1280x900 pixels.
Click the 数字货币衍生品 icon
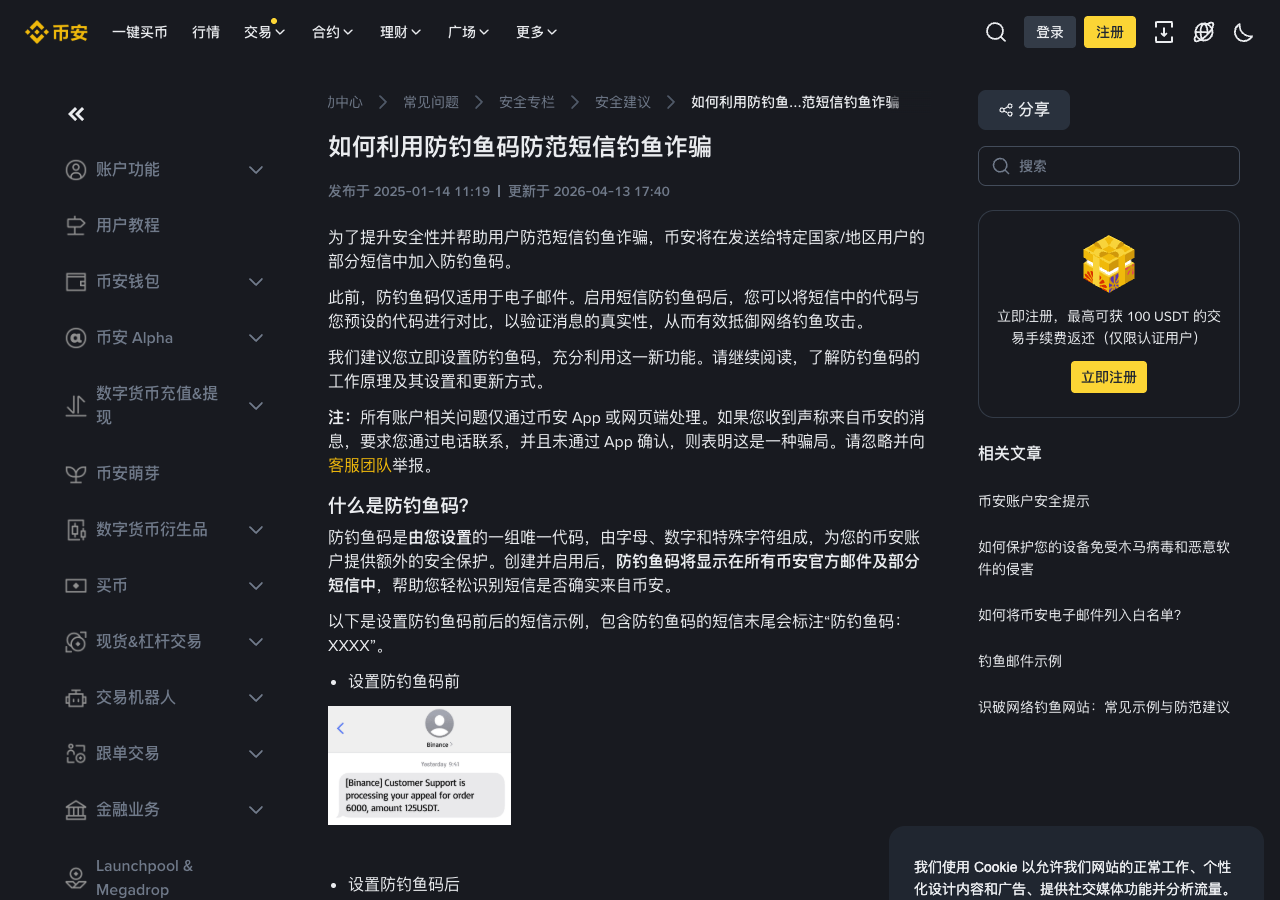[76, 530]
